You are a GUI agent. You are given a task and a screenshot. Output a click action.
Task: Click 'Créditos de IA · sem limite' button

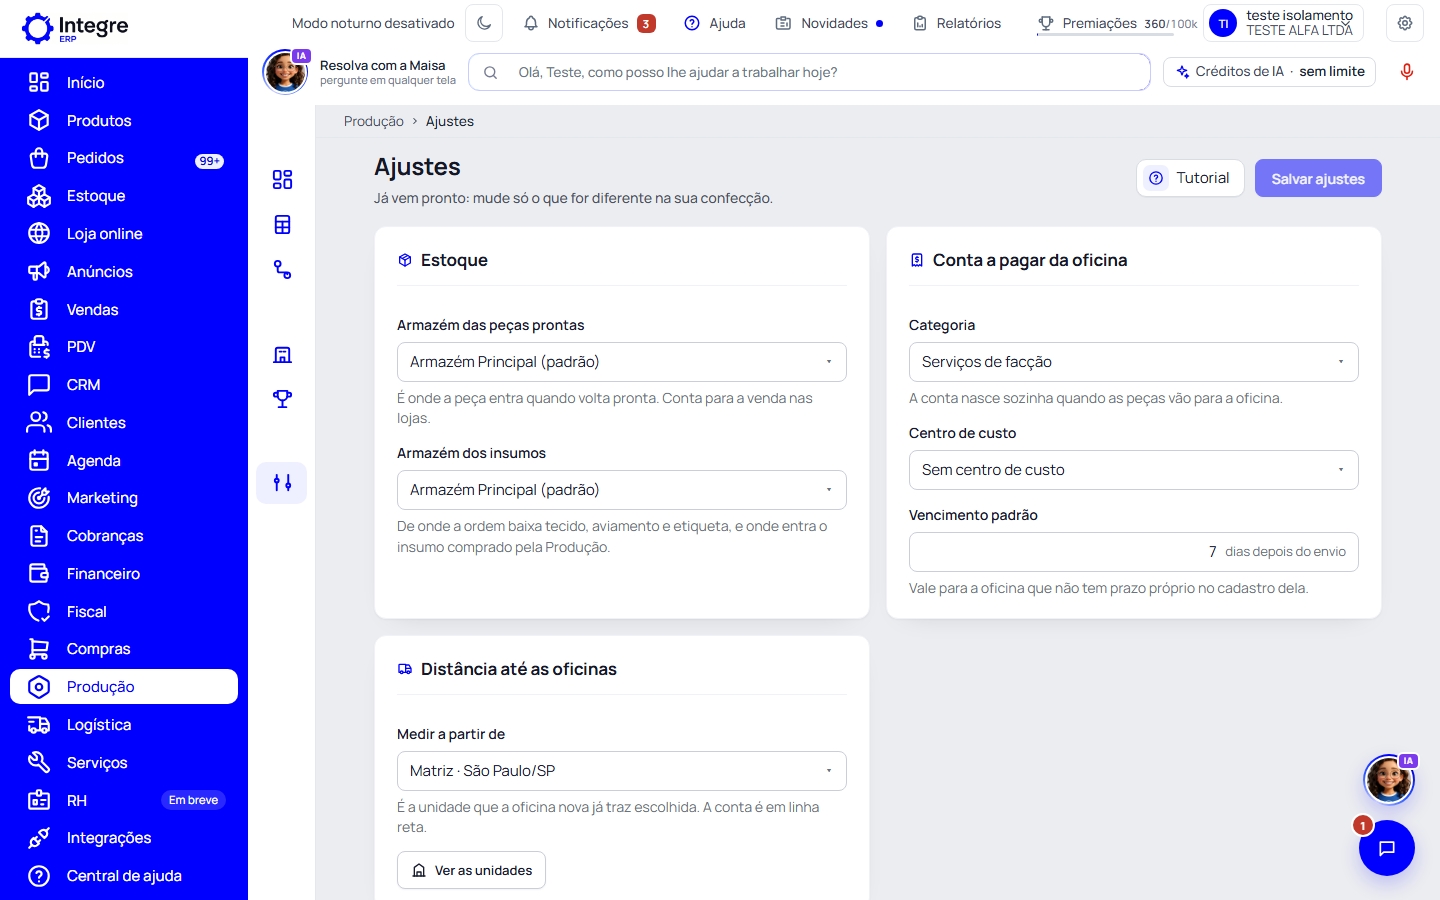[x=1270, y=72]
